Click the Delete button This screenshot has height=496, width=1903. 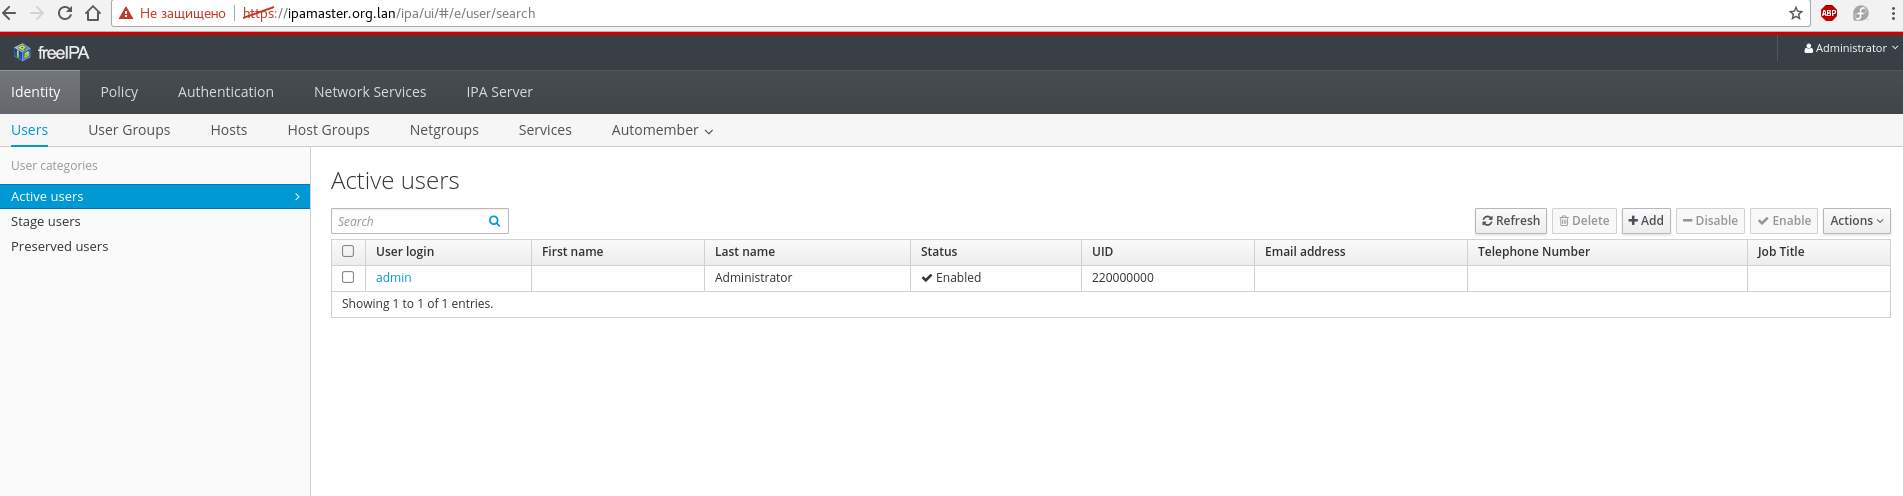tap(1584, 221)
